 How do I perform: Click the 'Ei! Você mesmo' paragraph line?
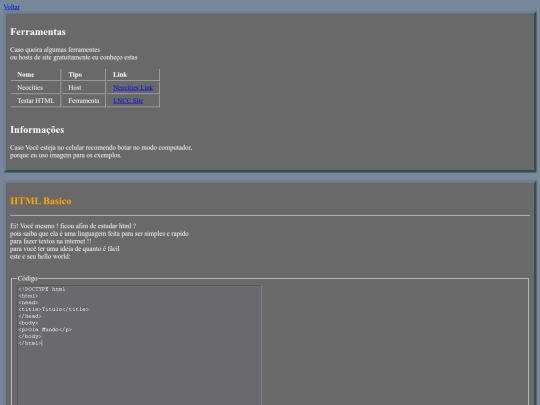[73, 226]
